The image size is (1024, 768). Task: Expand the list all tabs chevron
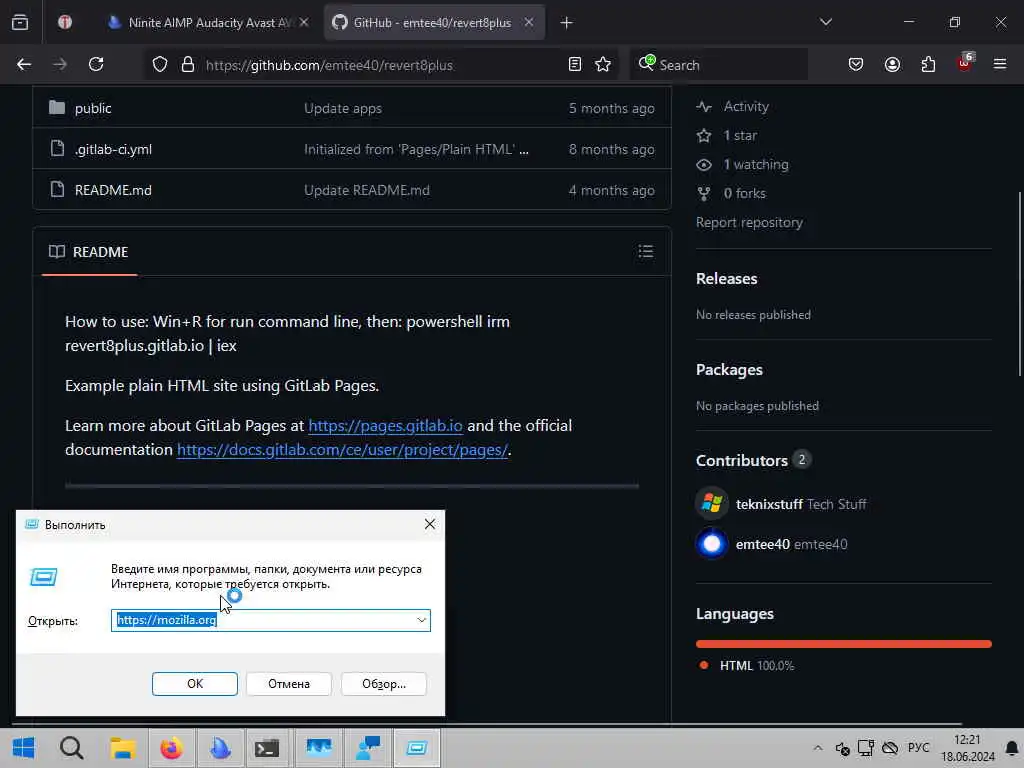pyautogui.click(x=825, y=22)
